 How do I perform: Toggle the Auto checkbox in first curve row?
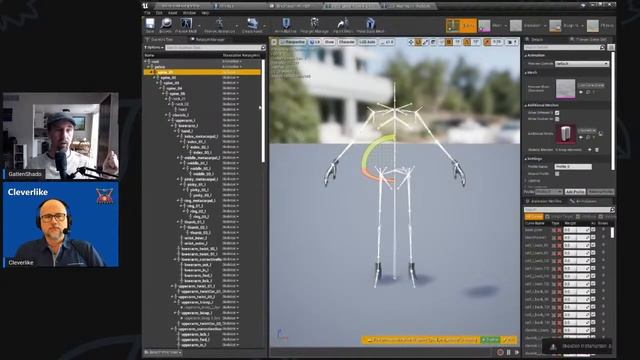(593, 230)
